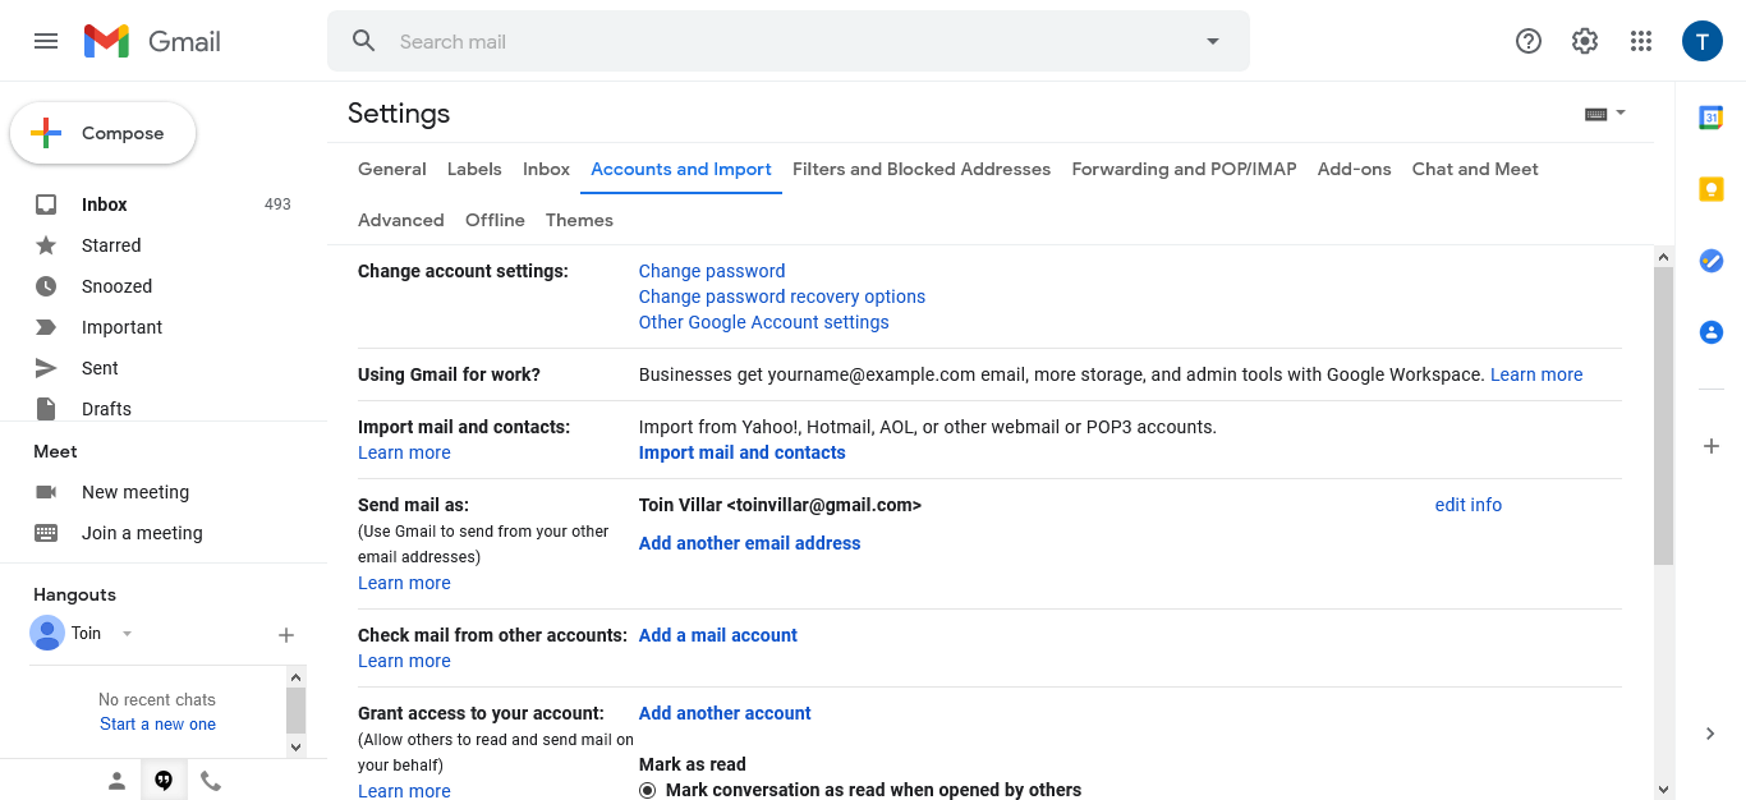This screenshot has height=800, width=1746.
Task: Switch to the Hangouts phone calls tab
Action: tap(210, 781)
